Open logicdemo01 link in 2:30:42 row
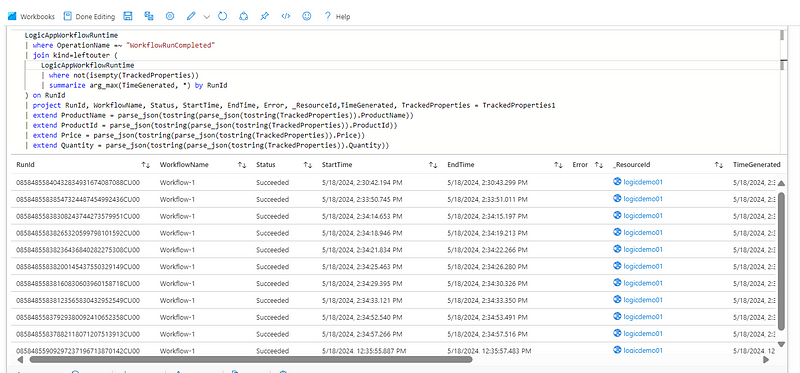This screenshot has width=800, height=373. 643,182
